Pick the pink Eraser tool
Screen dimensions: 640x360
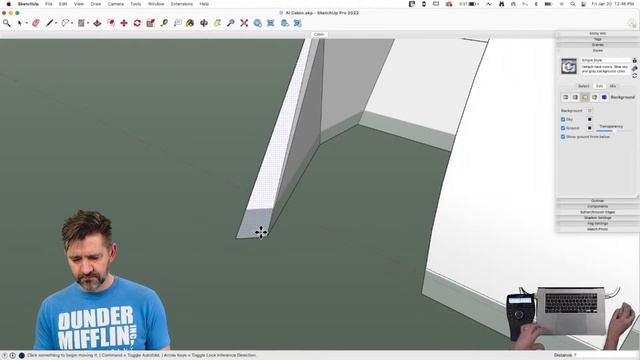36,23
